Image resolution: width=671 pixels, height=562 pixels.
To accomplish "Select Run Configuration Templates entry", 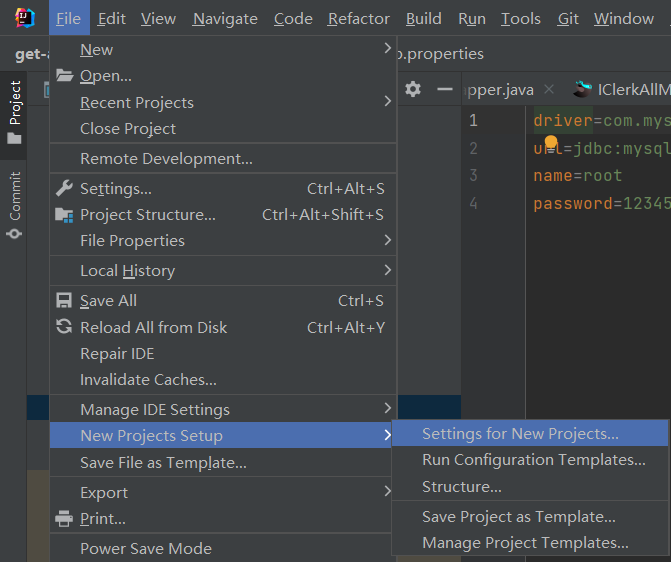I will 533,459.
